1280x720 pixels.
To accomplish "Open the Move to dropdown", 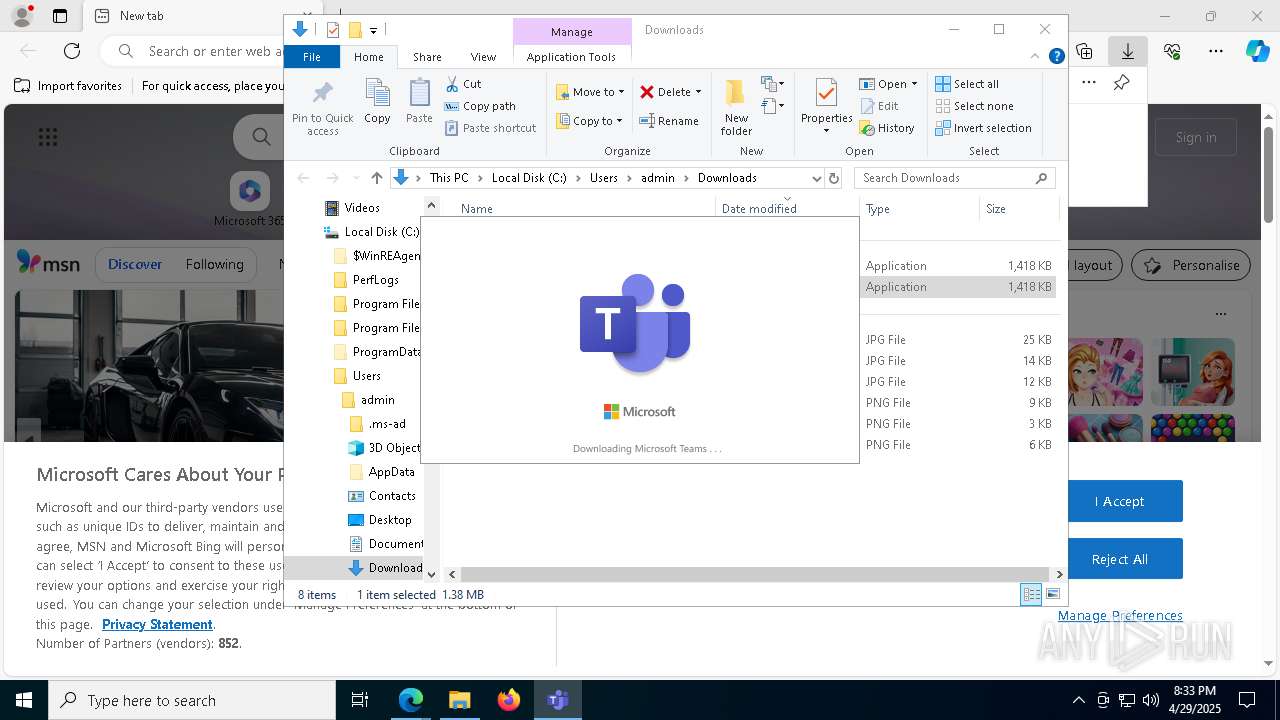I will click(x=590, y=92).
